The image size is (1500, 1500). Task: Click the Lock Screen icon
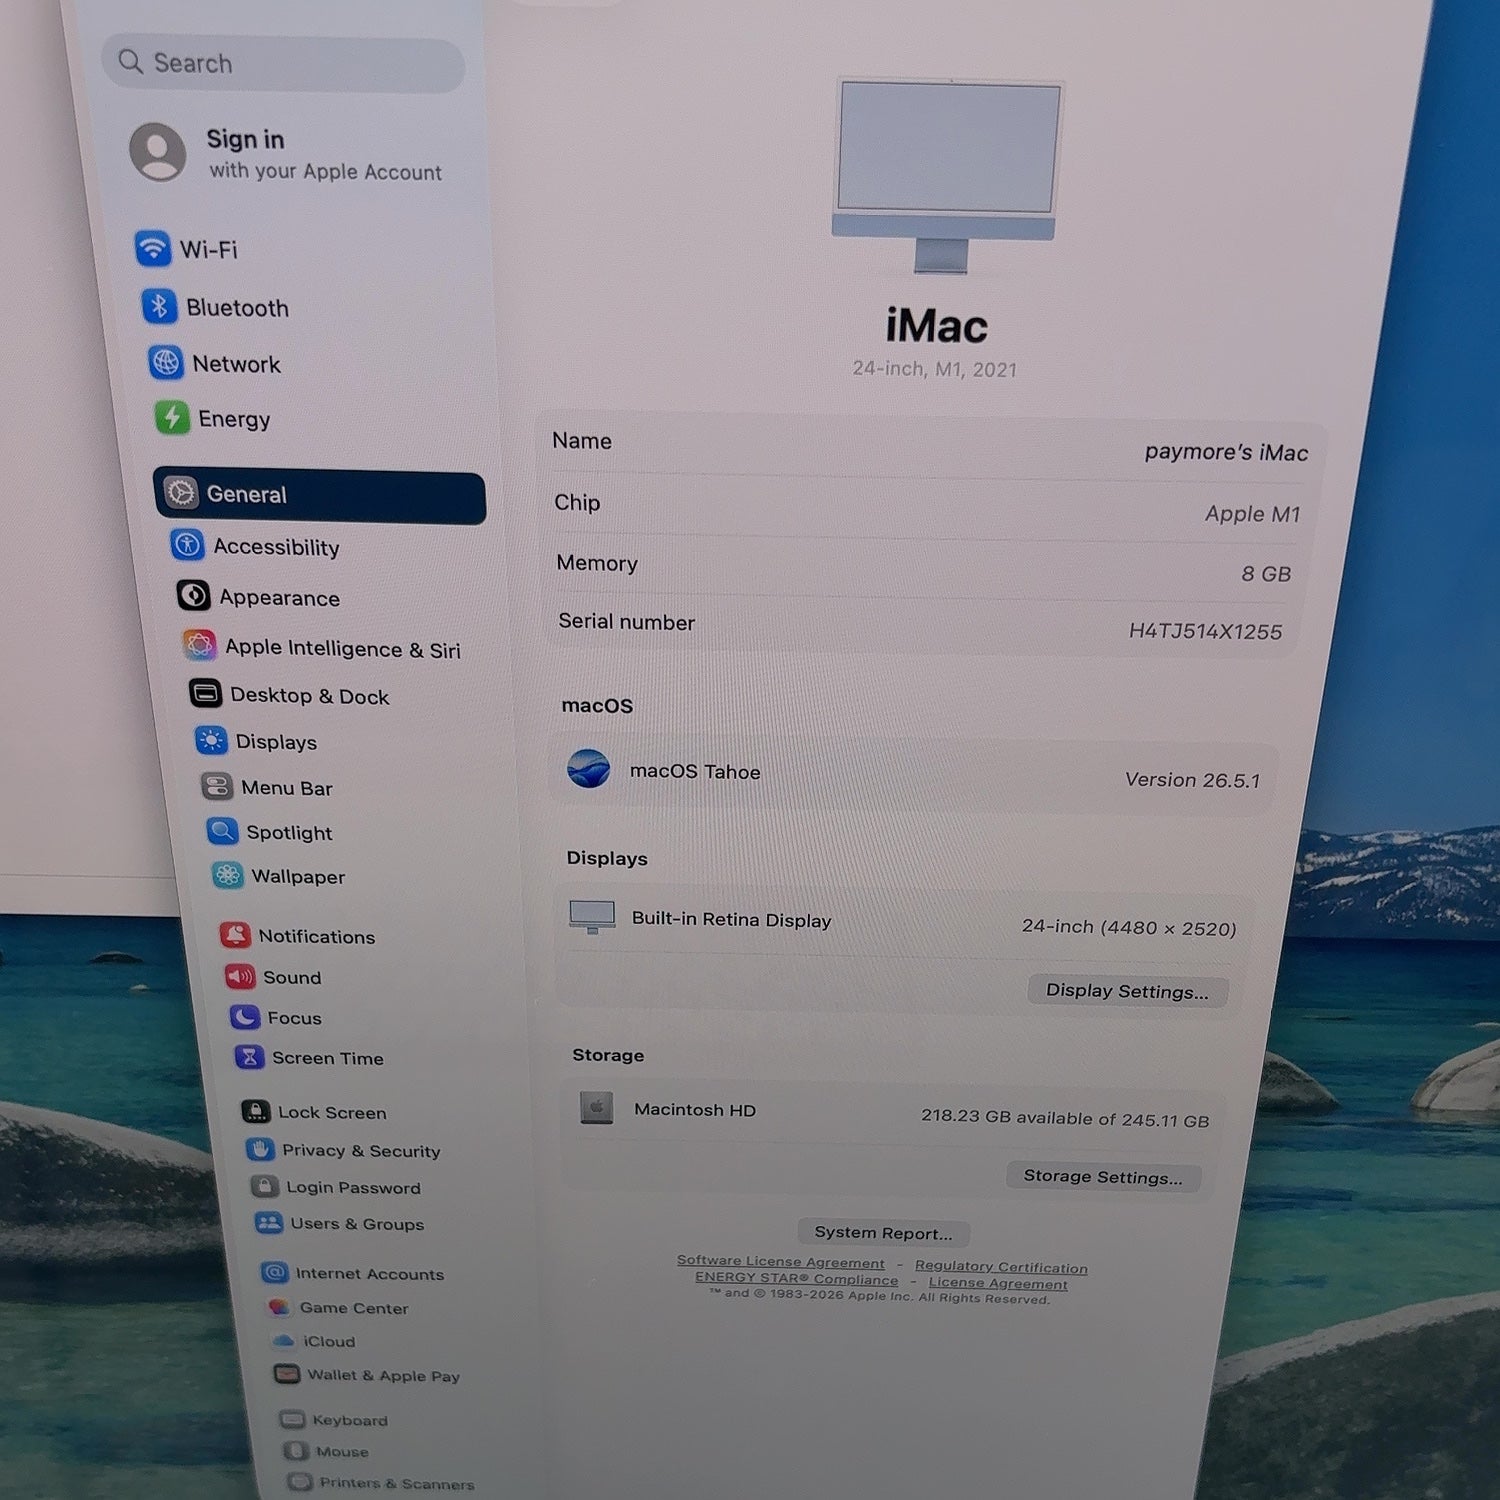point(255,1111)
